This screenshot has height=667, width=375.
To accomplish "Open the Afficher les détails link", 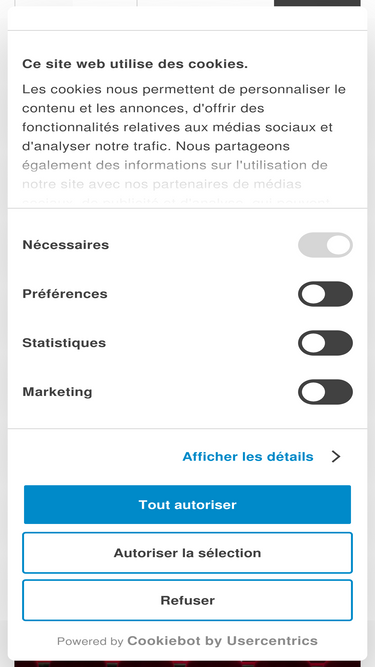I will [248, 456].
